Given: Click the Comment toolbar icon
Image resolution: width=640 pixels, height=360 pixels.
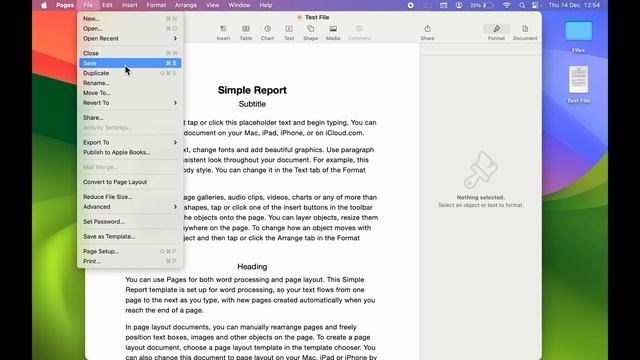Looking at the screenshot, I should (360, 33).
